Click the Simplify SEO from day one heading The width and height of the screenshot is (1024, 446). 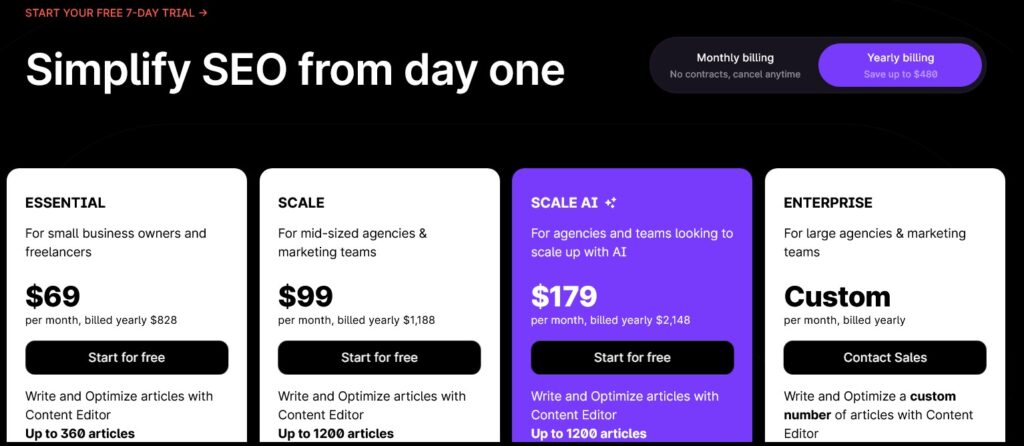pos(295,69)
